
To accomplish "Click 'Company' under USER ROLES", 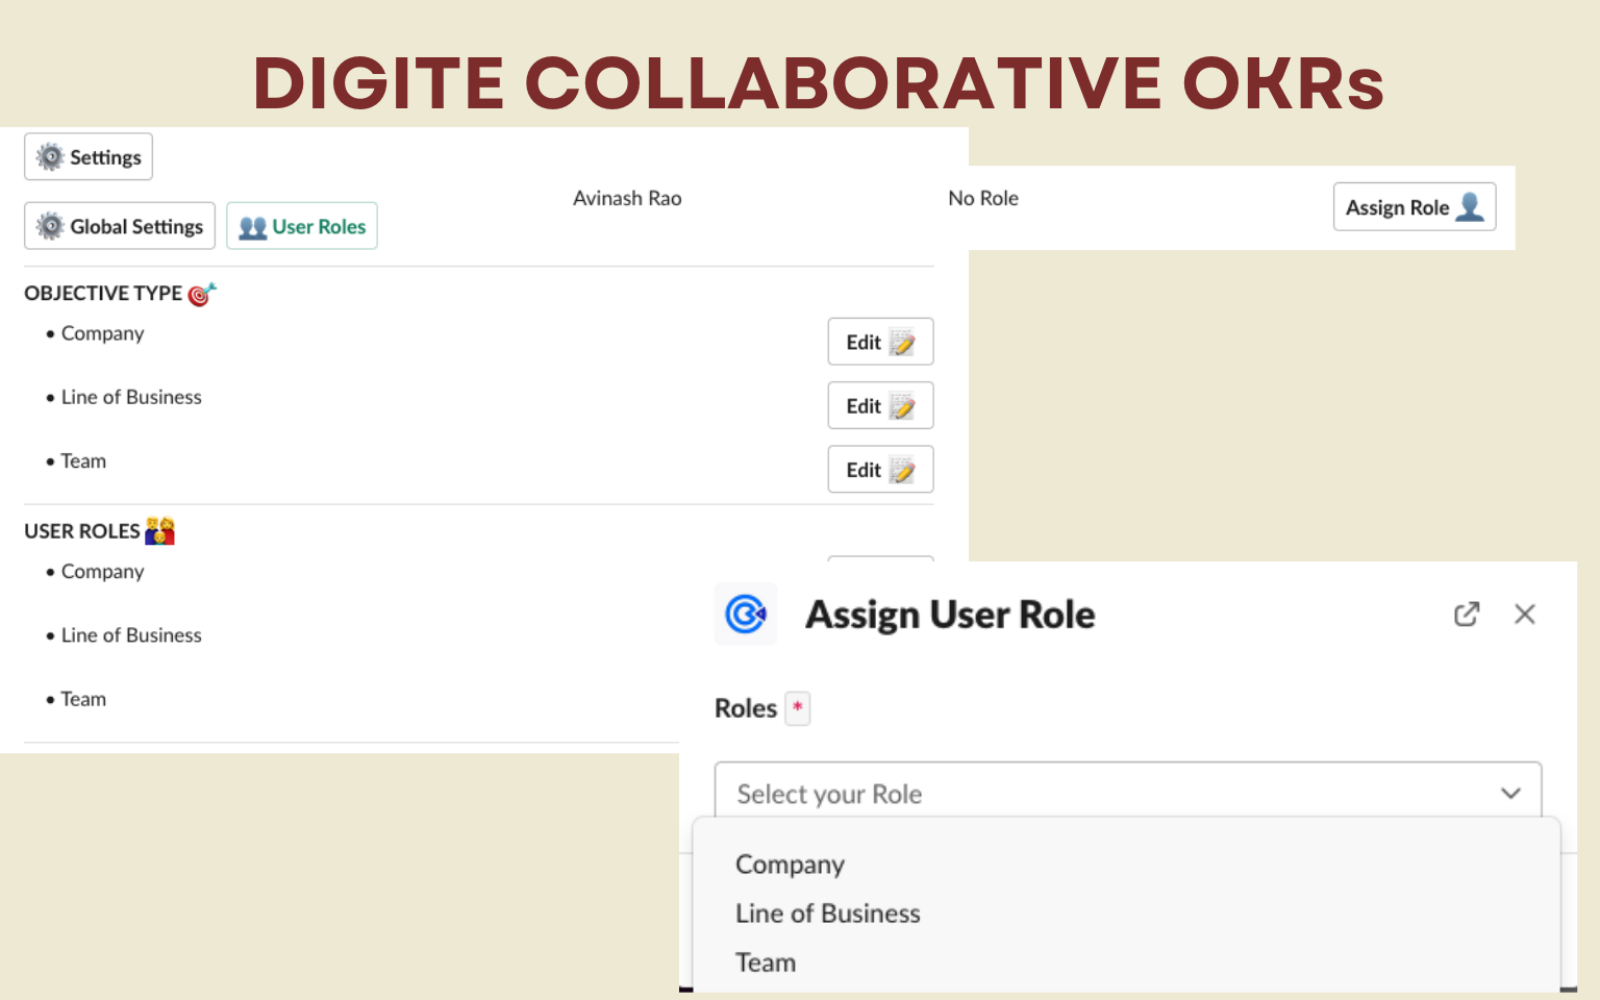I will click(x=102, y=572).
